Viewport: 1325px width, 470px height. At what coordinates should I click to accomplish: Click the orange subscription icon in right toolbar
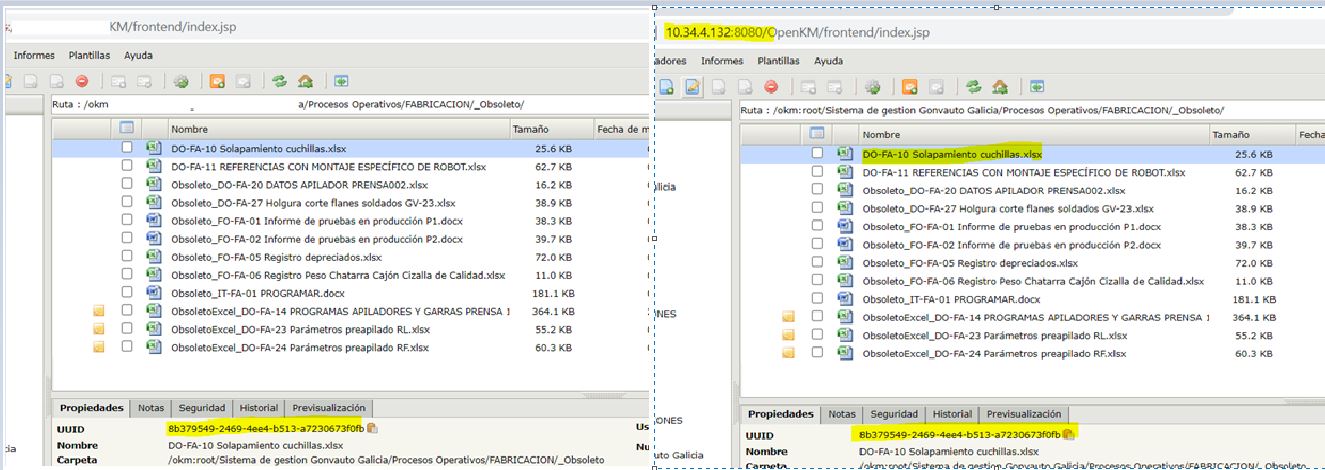908,87
